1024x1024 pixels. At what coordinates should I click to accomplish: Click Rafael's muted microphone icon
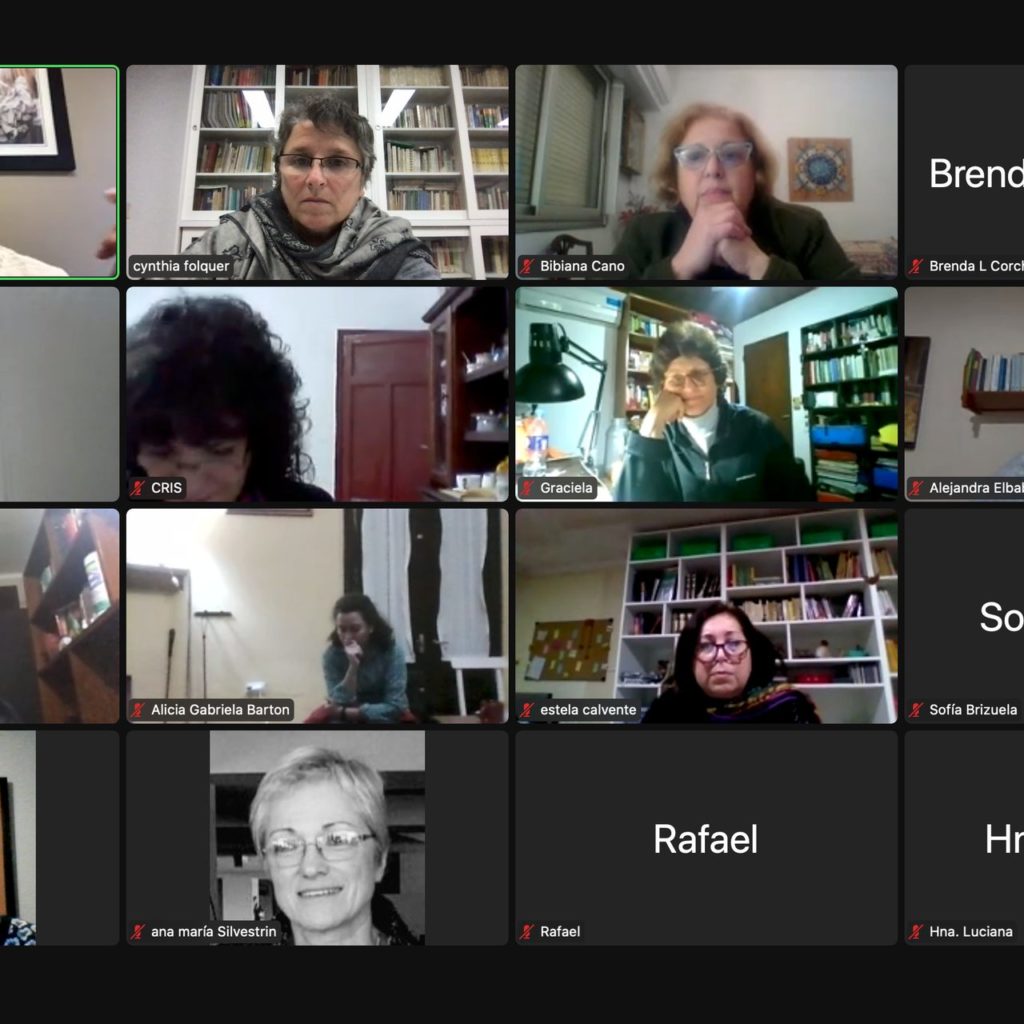point(527,932)
